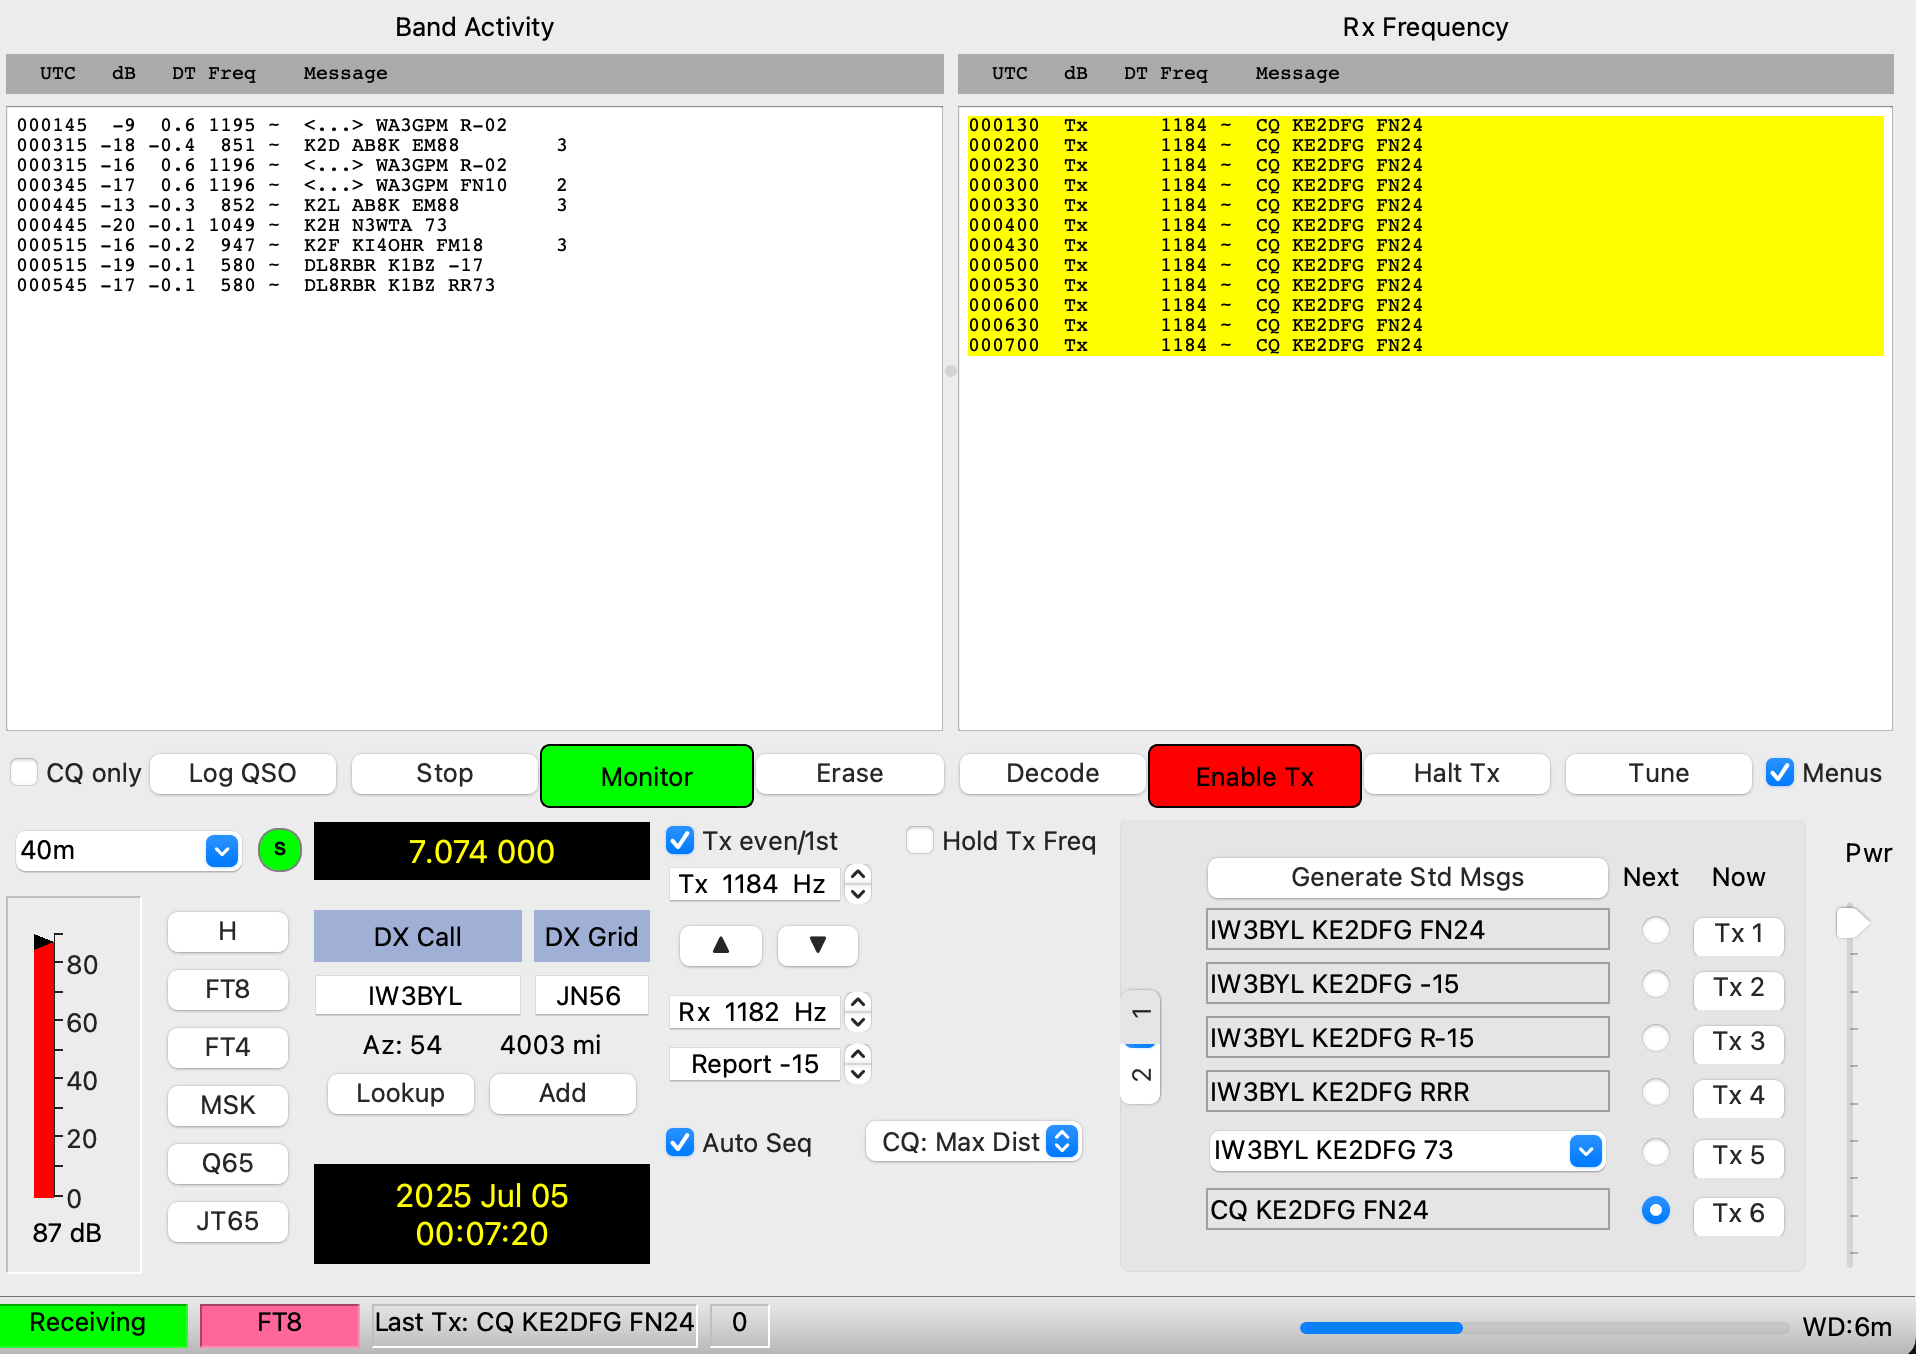Switch to message tab 2

1141,1075
